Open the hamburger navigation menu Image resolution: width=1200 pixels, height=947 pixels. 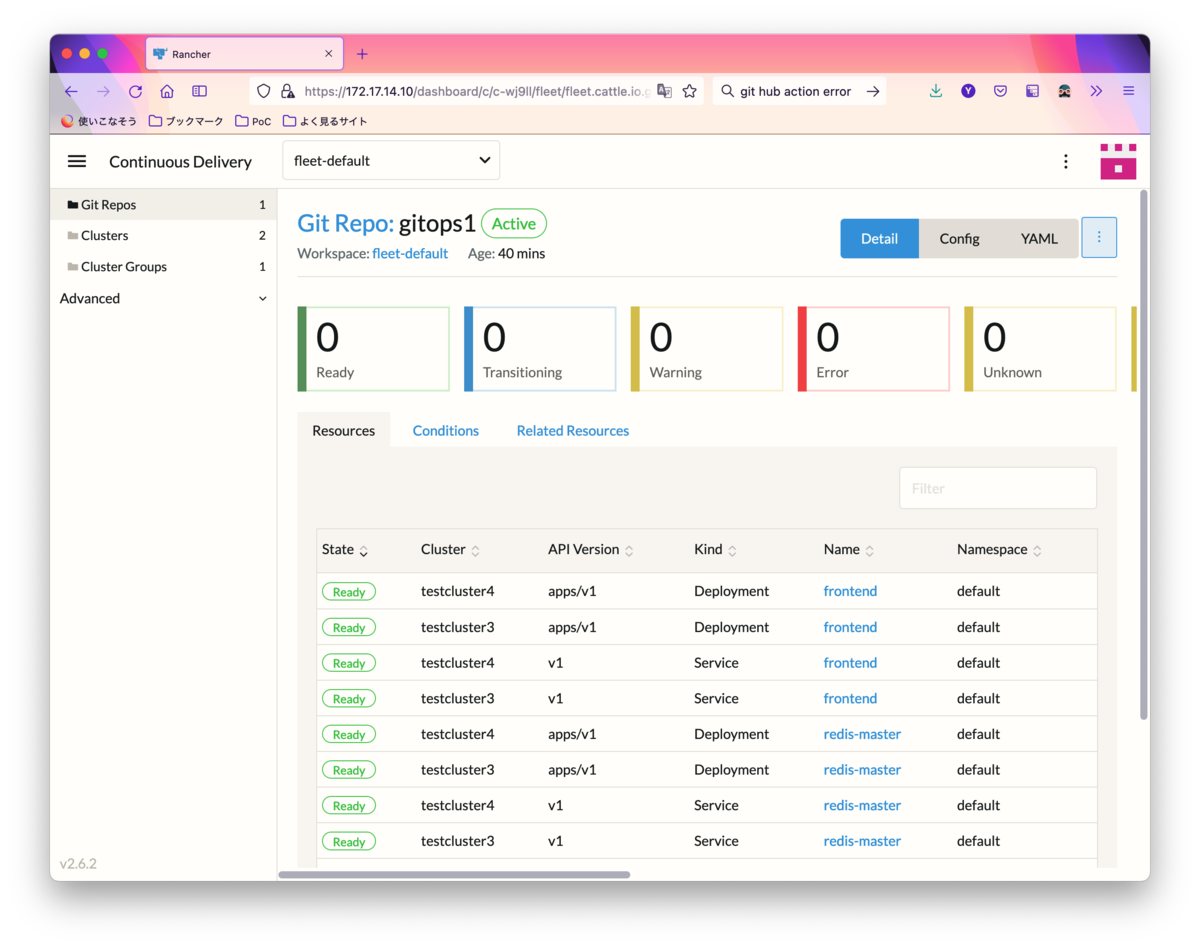76,161
